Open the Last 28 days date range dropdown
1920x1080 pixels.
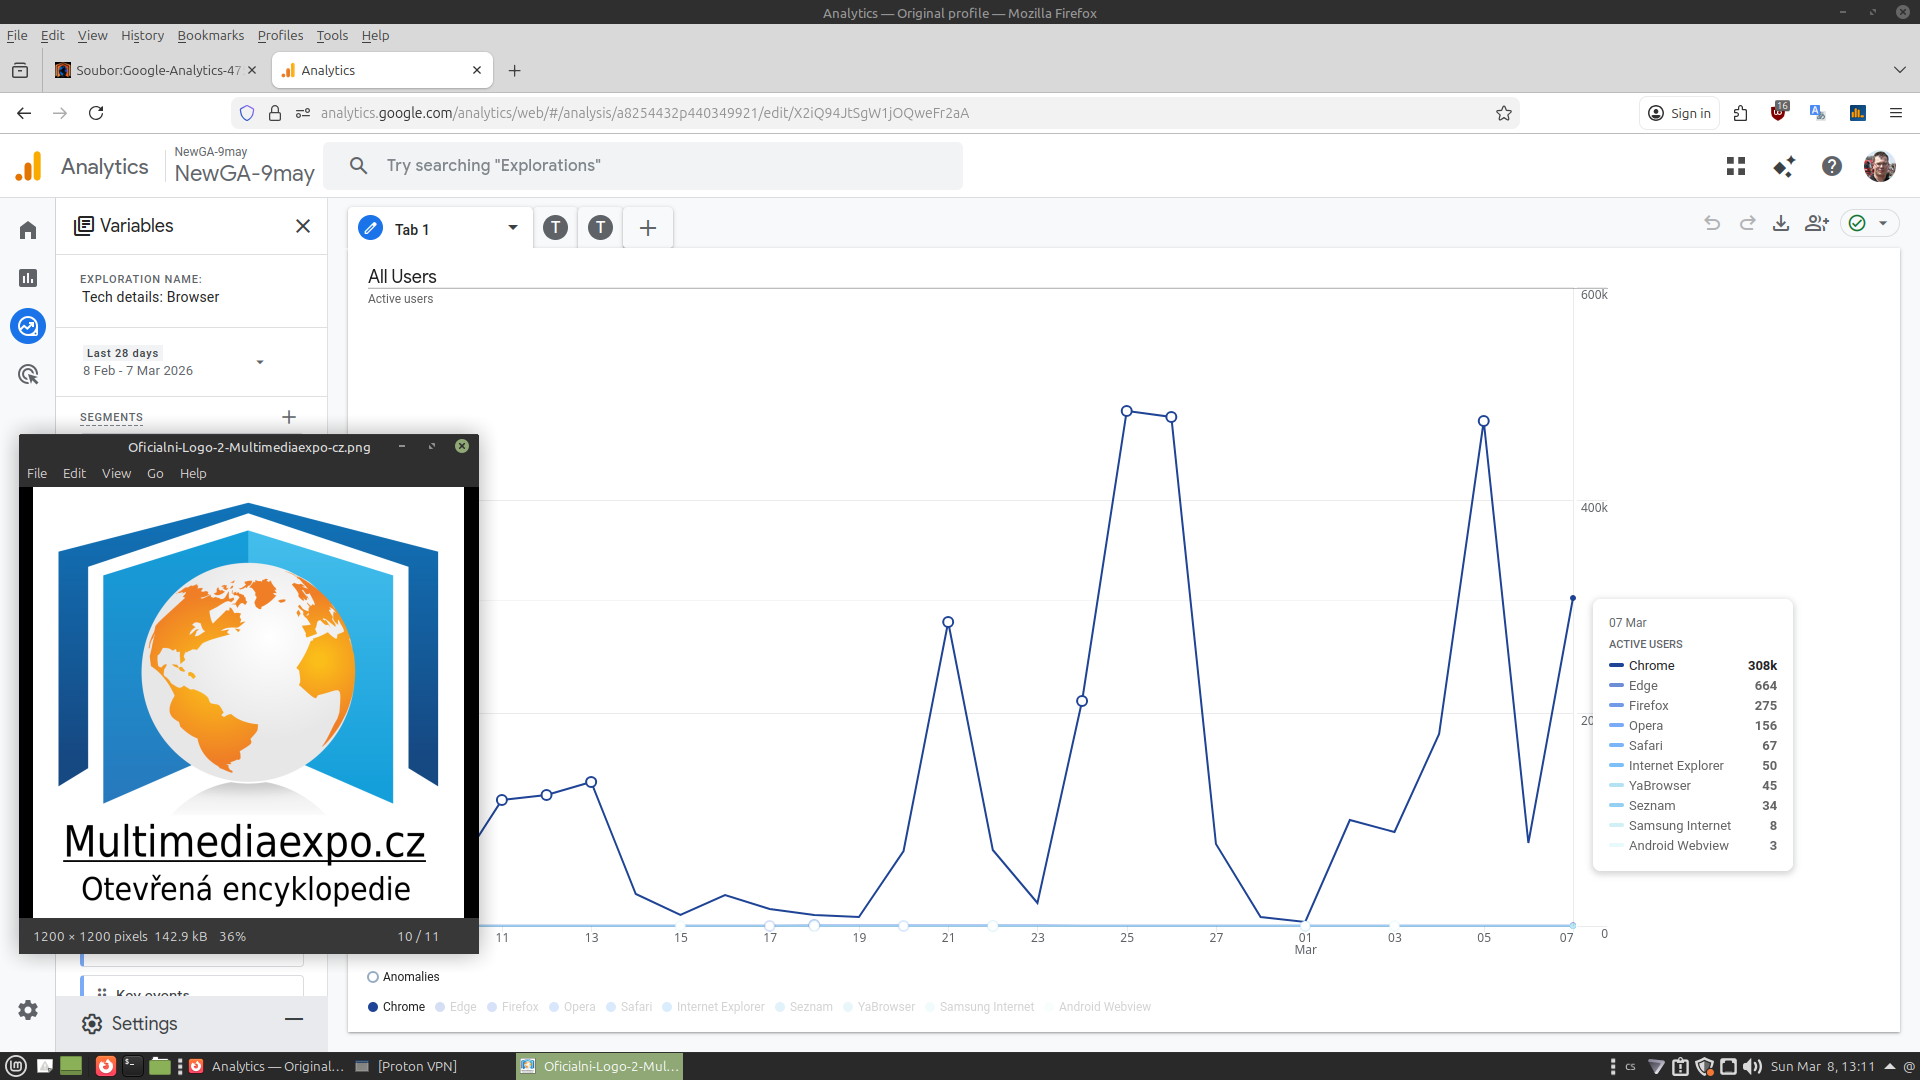[x=260, y=362]
